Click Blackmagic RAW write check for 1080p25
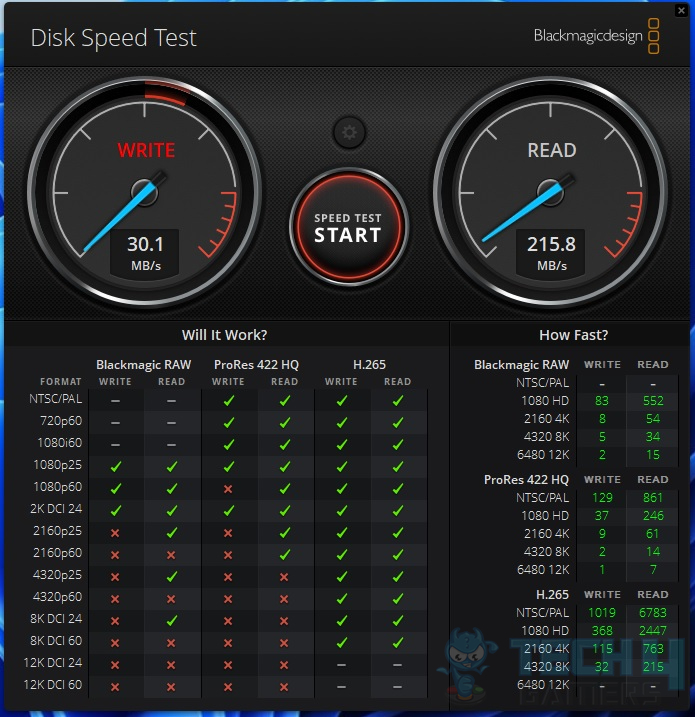Screen dimensions: 695x717 coord(116,466)
